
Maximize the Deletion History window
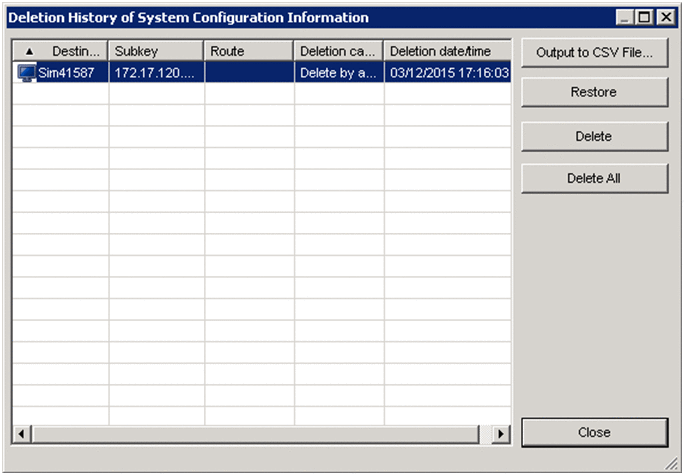[644, 18]
